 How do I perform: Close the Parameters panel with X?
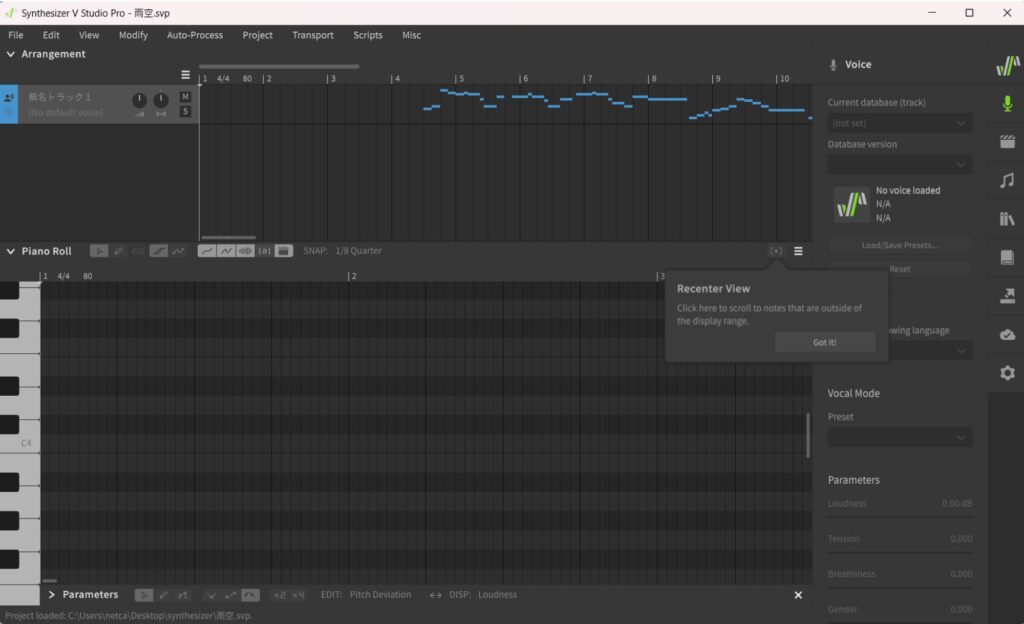(x=798, y=595)
